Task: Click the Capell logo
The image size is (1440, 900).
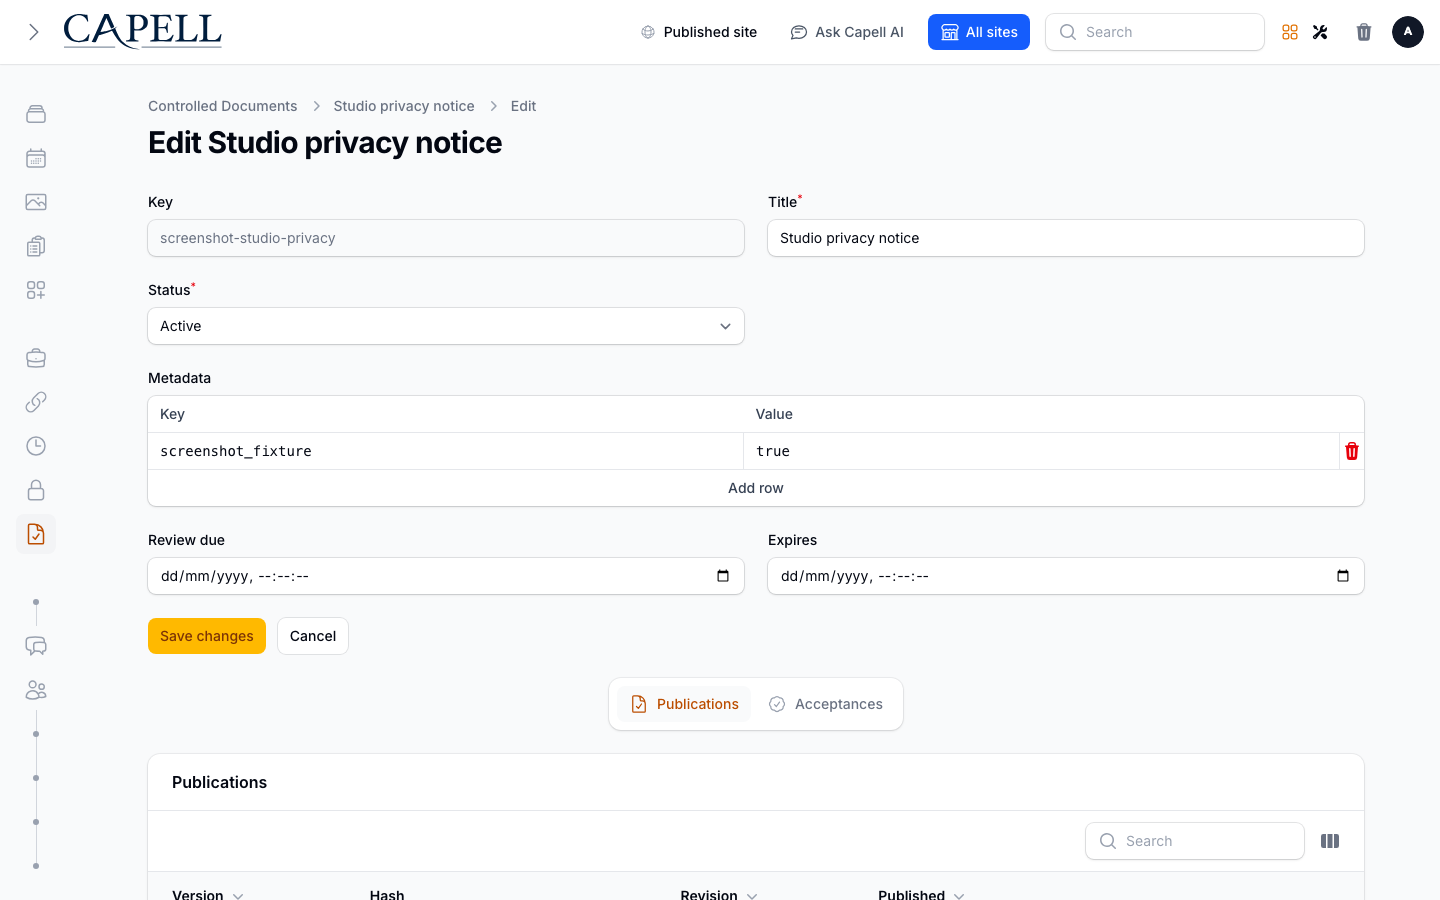Action: 142,31
